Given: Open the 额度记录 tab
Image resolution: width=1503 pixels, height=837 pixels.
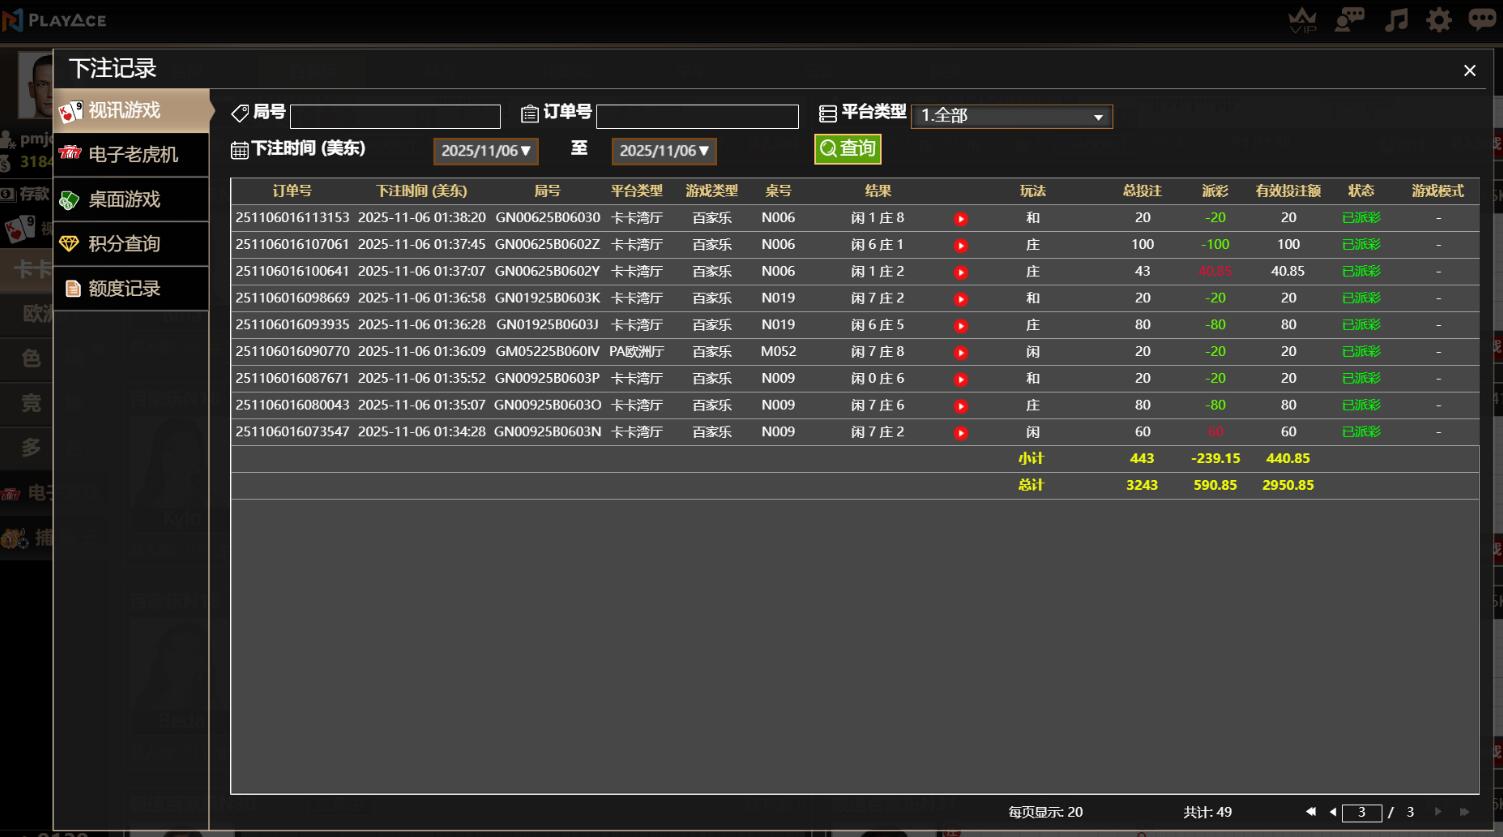Looking at the screenshot, I should pos(132,289).
